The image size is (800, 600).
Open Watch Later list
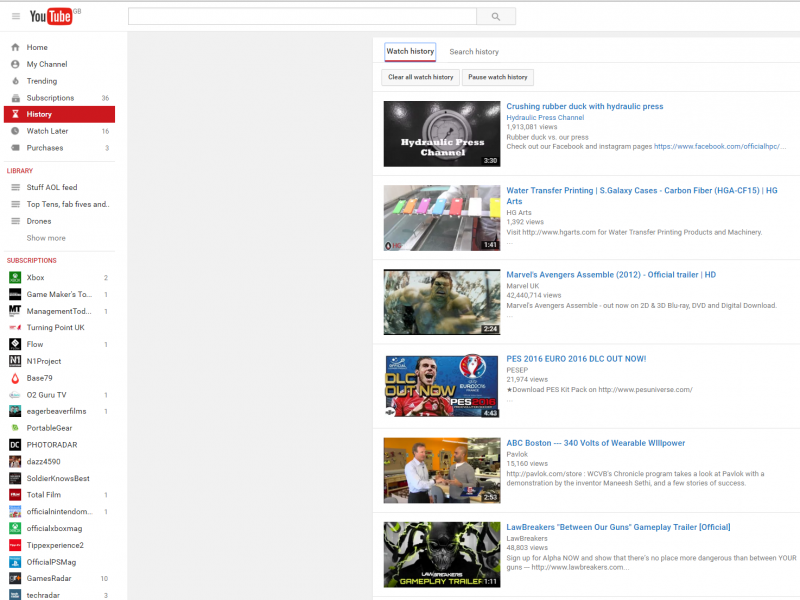pos(47,131)
